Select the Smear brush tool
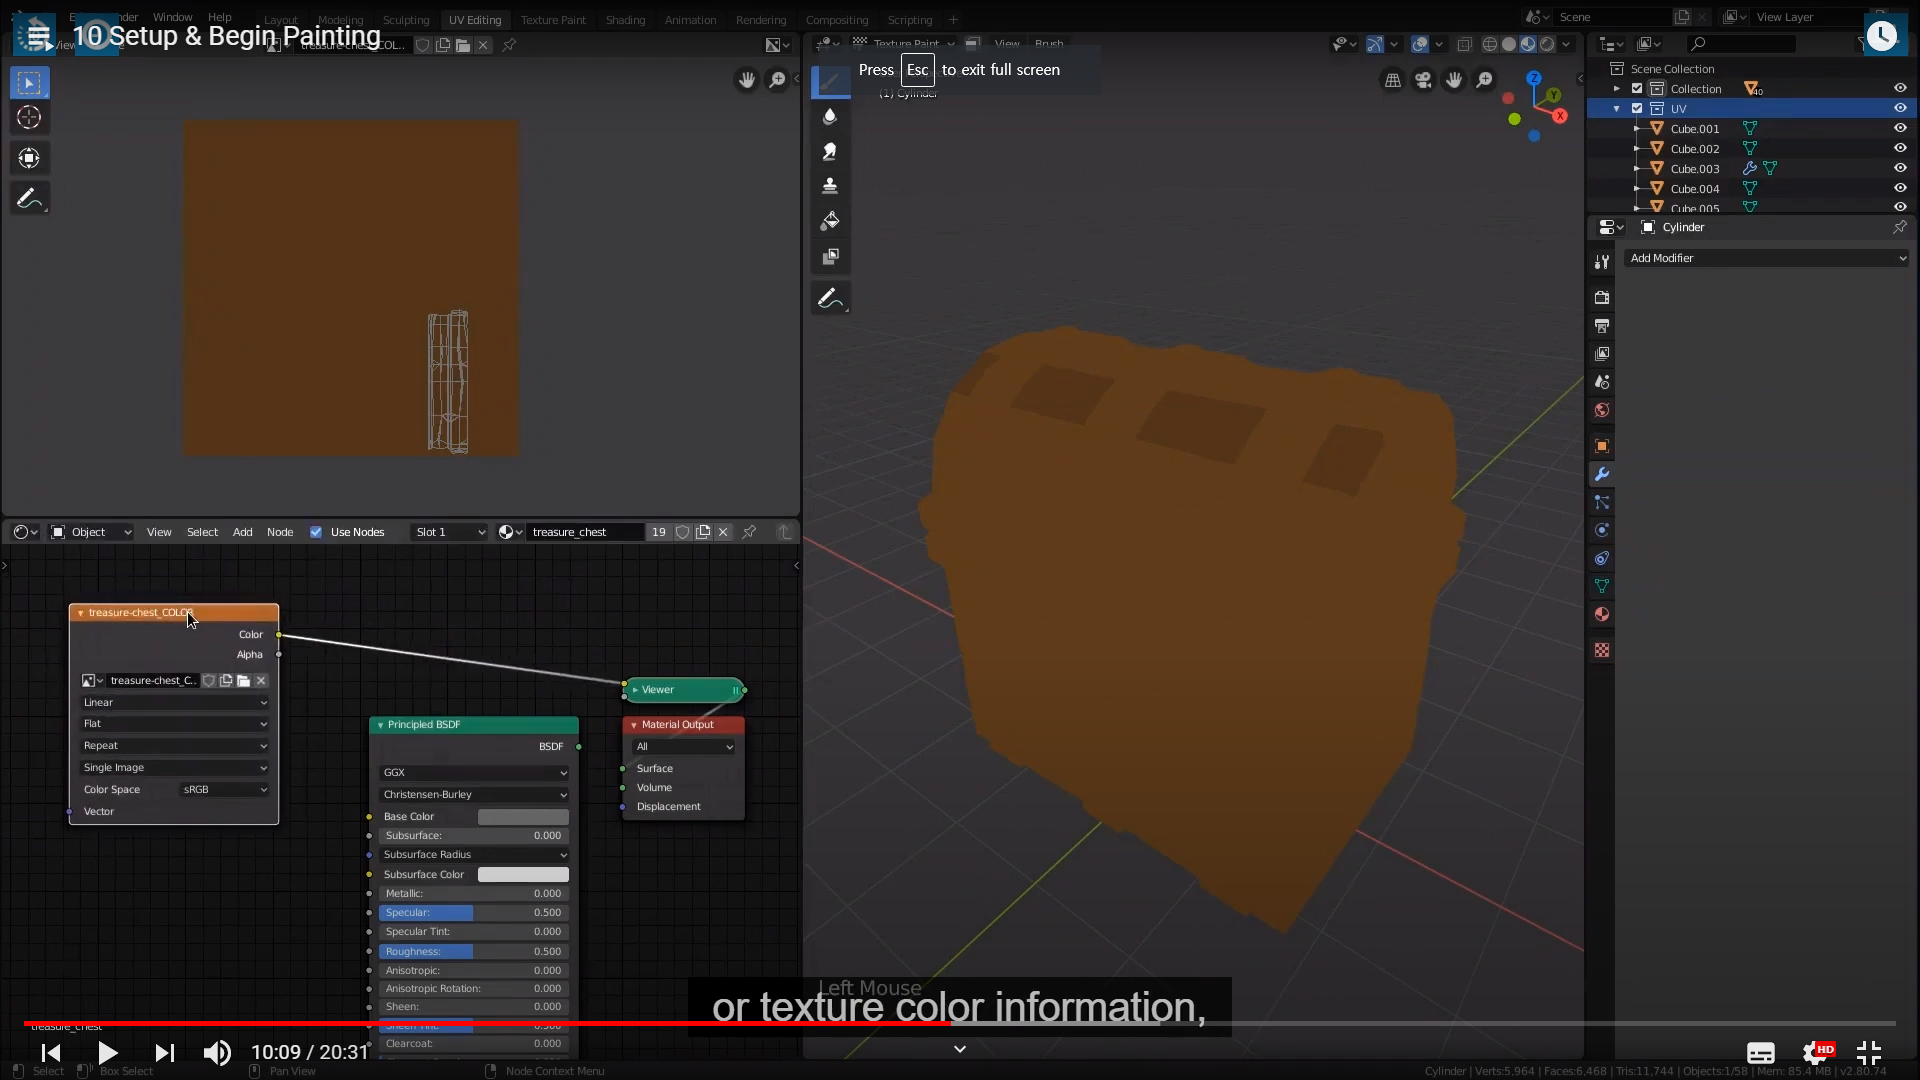This screenshot has width=1920, height=1080. [x=830, y=151]
